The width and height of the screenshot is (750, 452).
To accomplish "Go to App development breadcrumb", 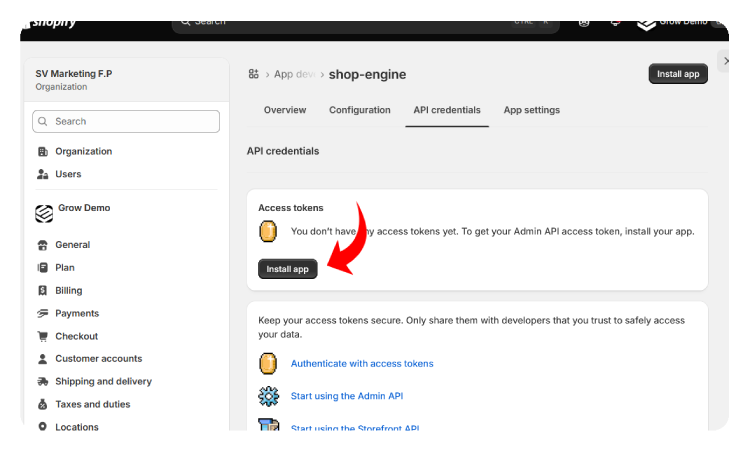I will (294, 74).
